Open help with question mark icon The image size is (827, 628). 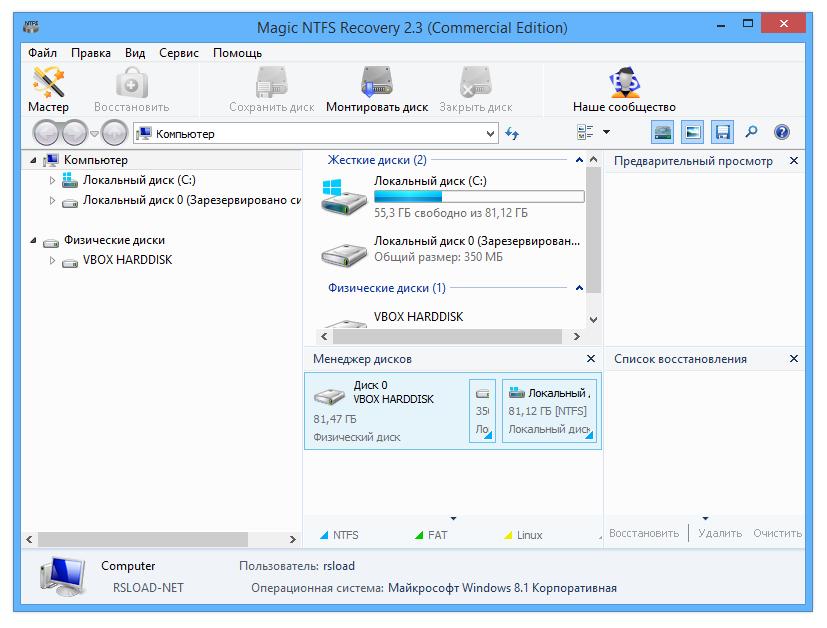click(x=782, y=132)
